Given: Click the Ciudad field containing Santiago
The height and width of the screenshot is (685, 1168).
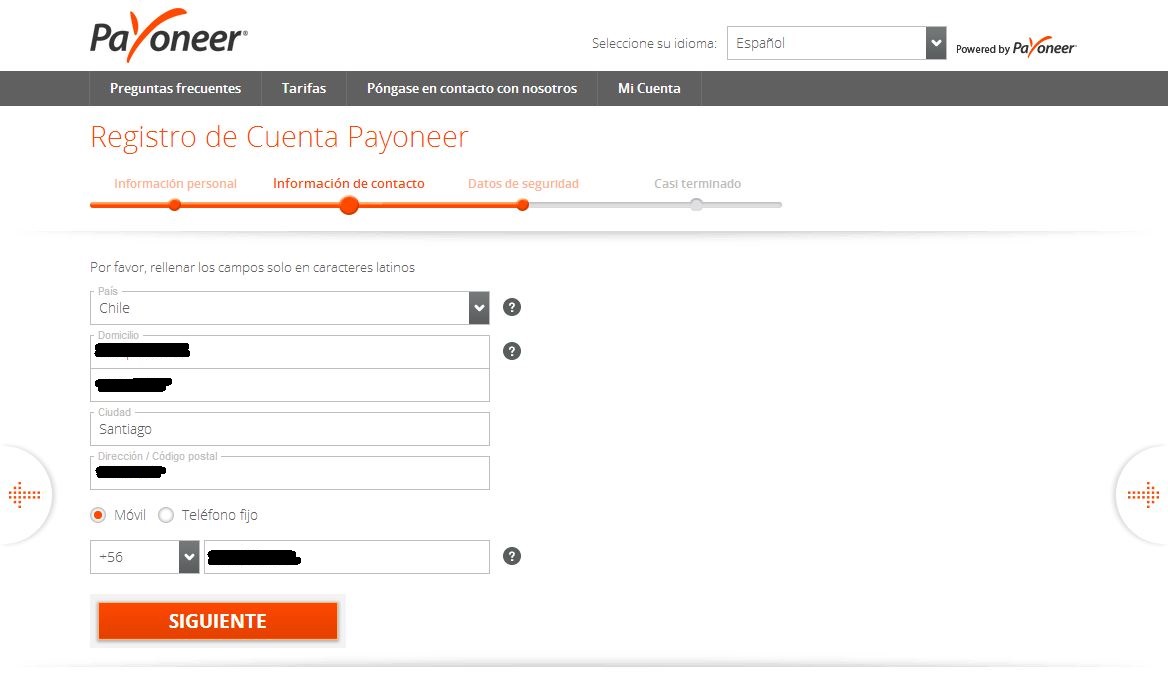Looking at the screenshot, I should (290, 429).
